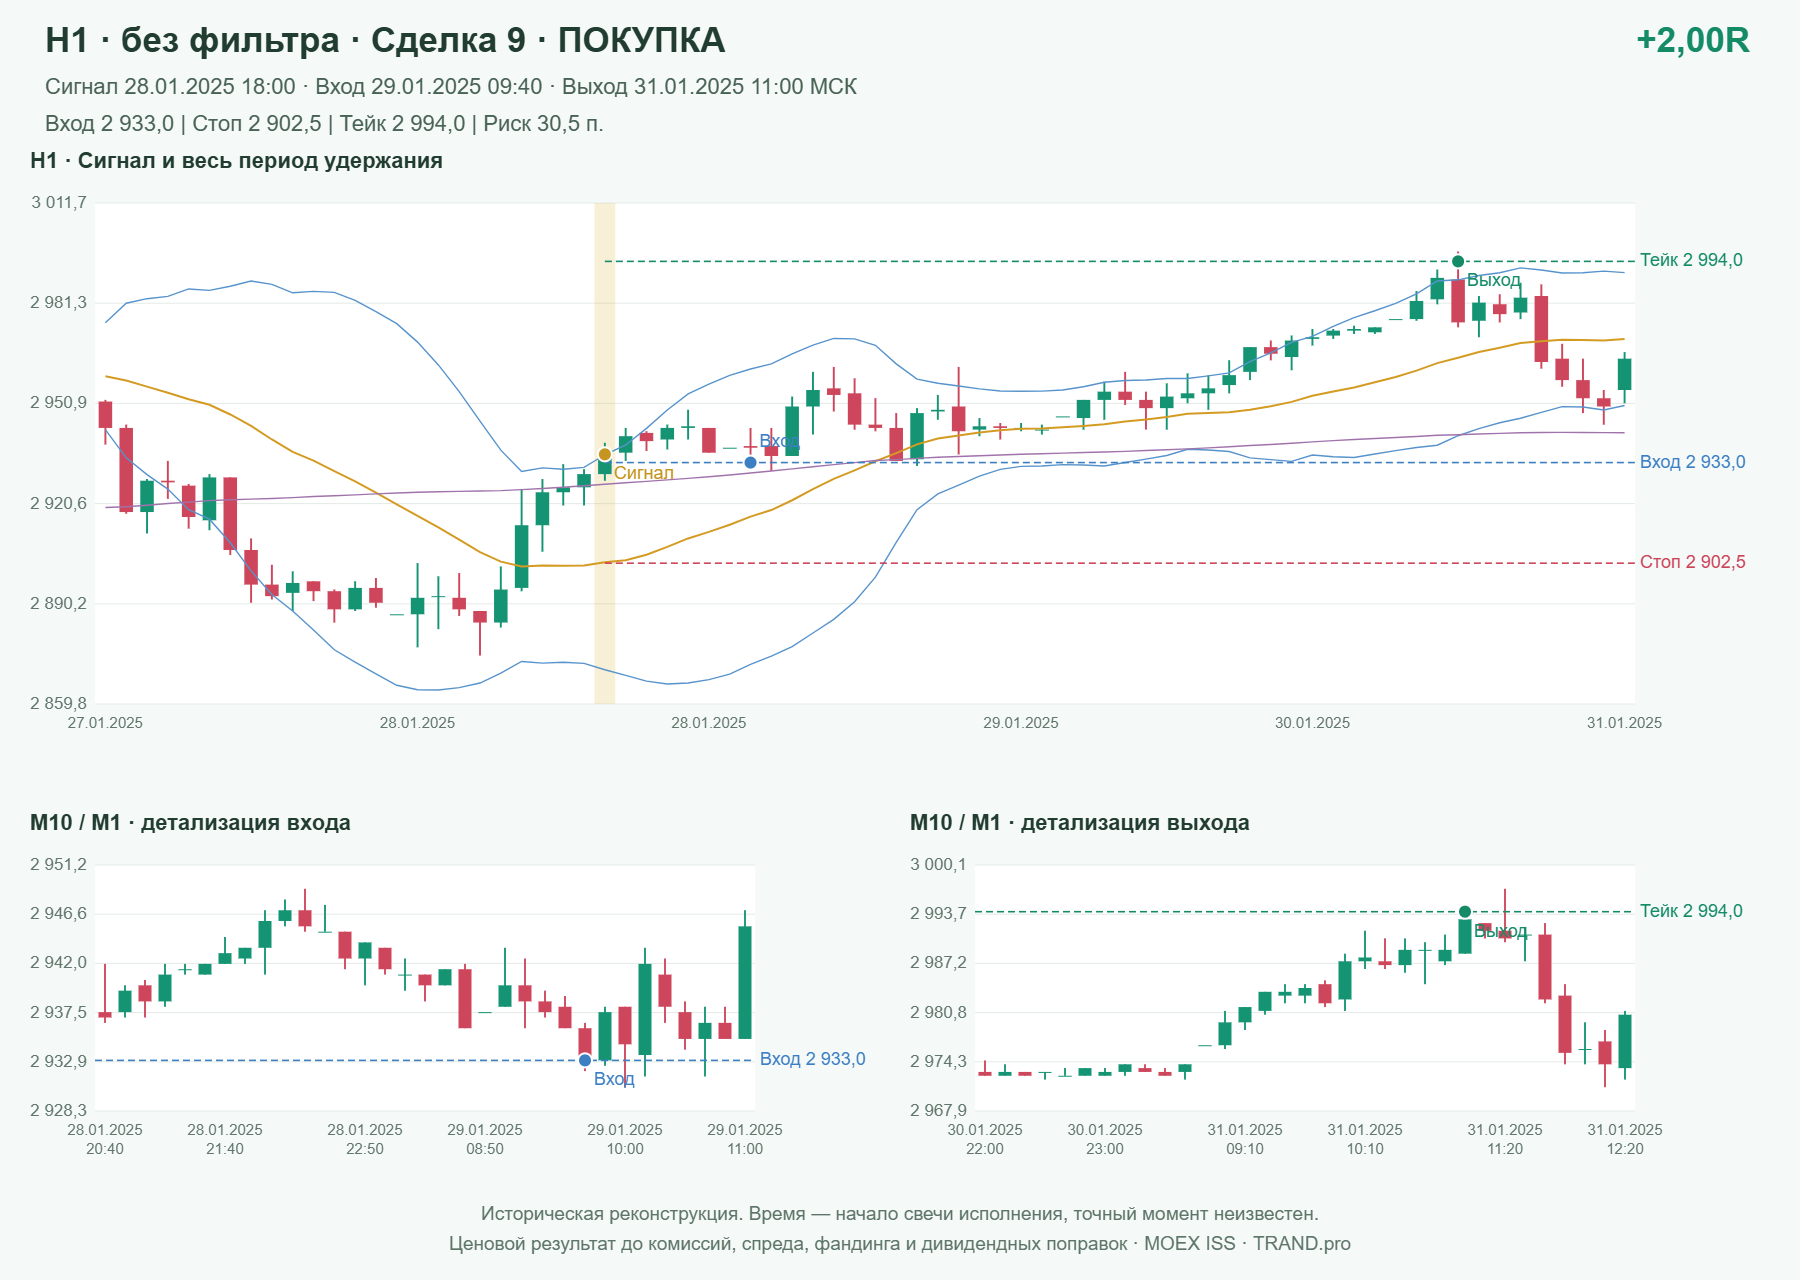Click the '31.01.2025 11:20' tick in exit chart

click(1505, 1139)
